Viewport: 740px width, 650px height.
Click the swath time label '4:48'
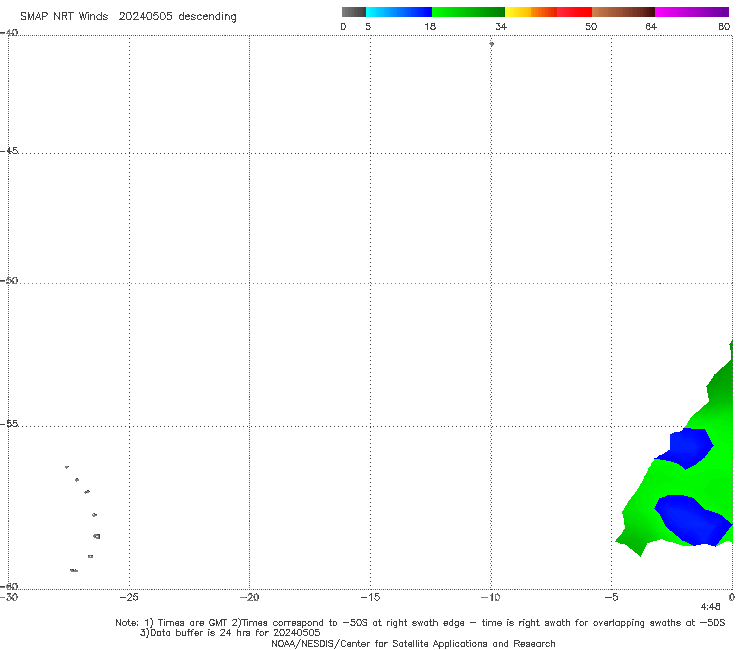coord(710,607)
